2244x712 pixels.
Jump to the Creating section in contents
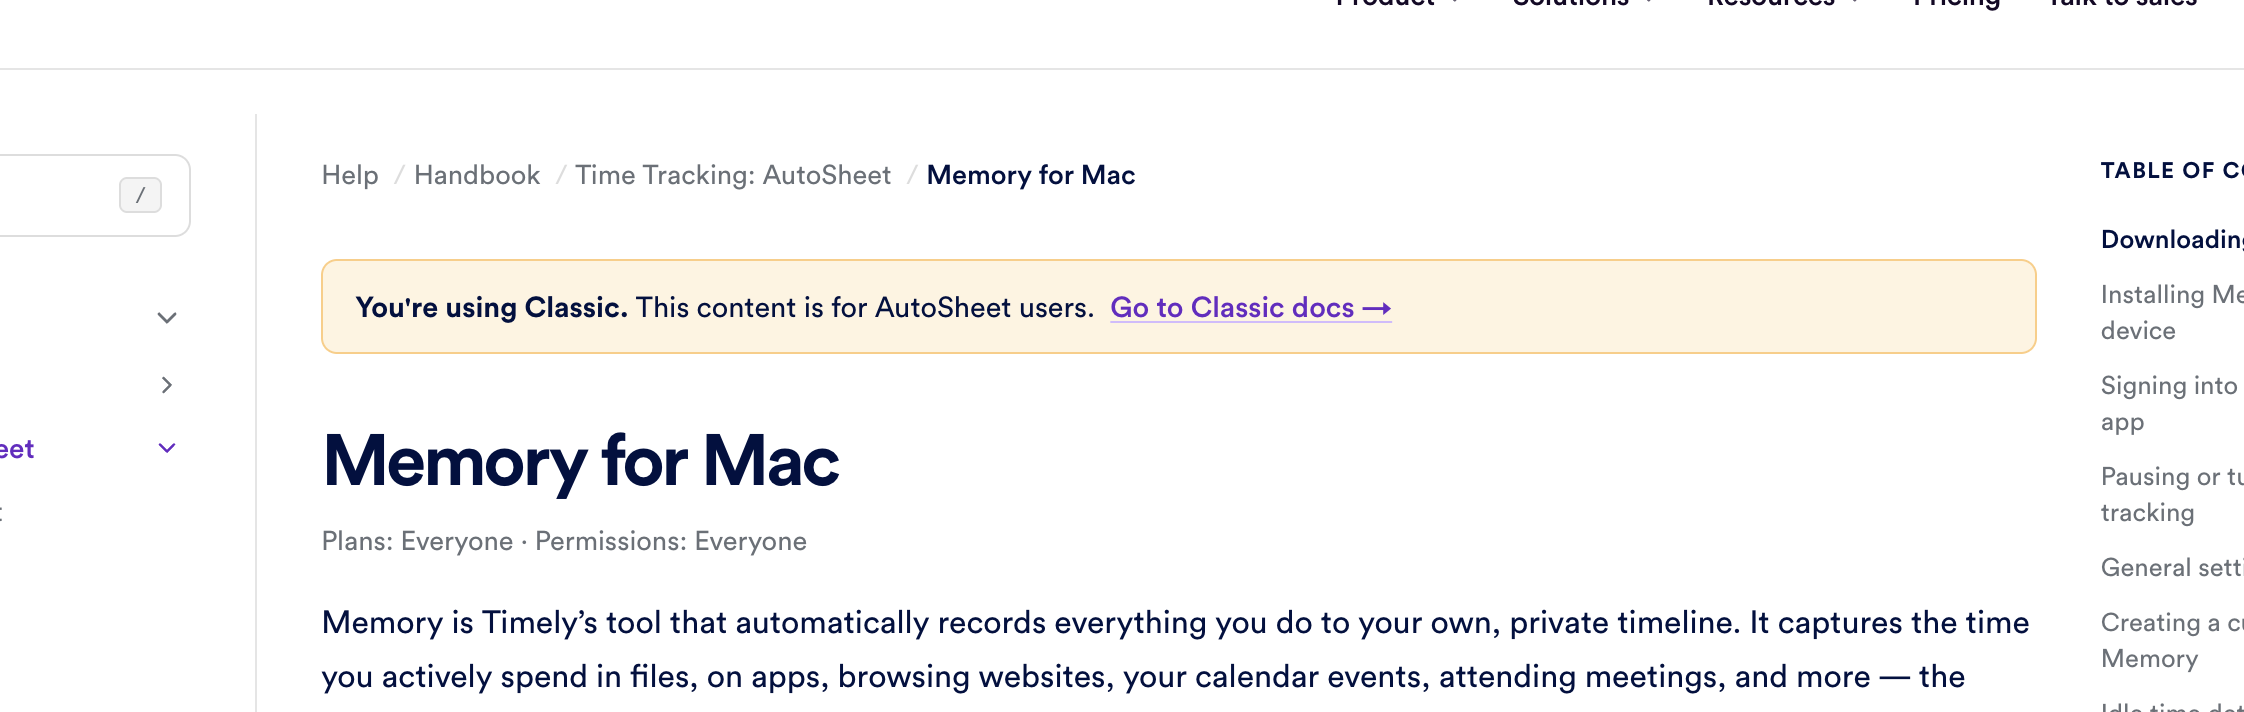(2172, 640)
